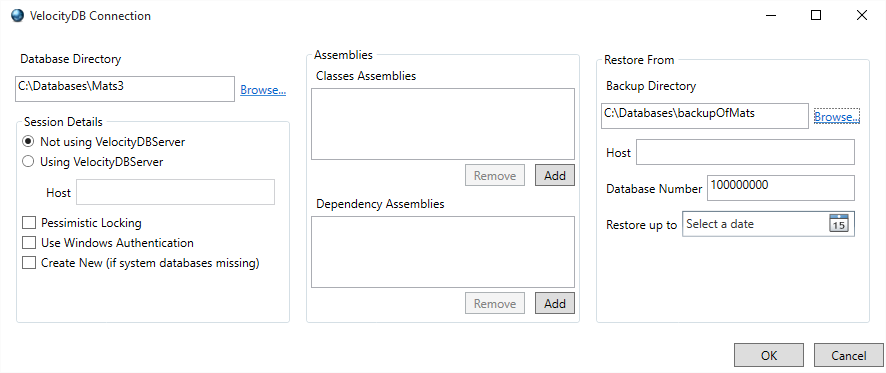Click the Session Details Host field

pyautogui.click(x=176, y=192)
